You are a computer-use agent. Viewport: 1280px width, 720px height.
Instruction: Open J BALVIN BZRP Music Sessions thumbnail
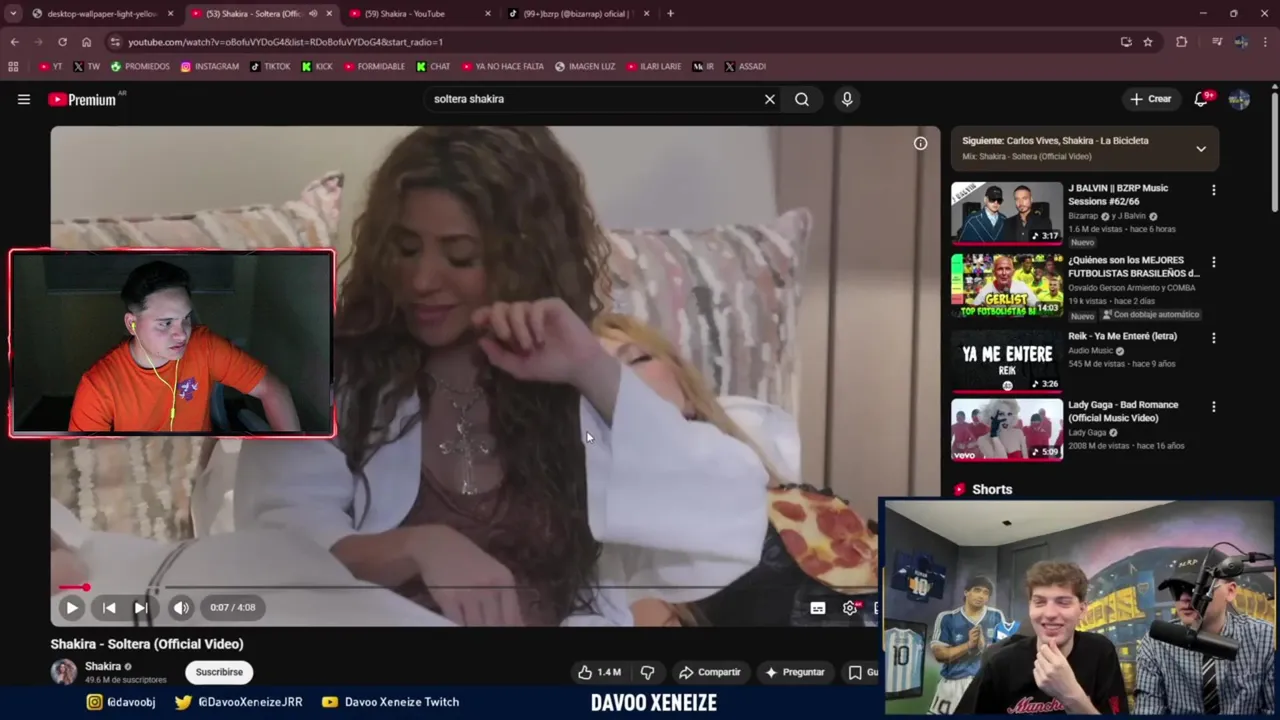click(1007, 212)
